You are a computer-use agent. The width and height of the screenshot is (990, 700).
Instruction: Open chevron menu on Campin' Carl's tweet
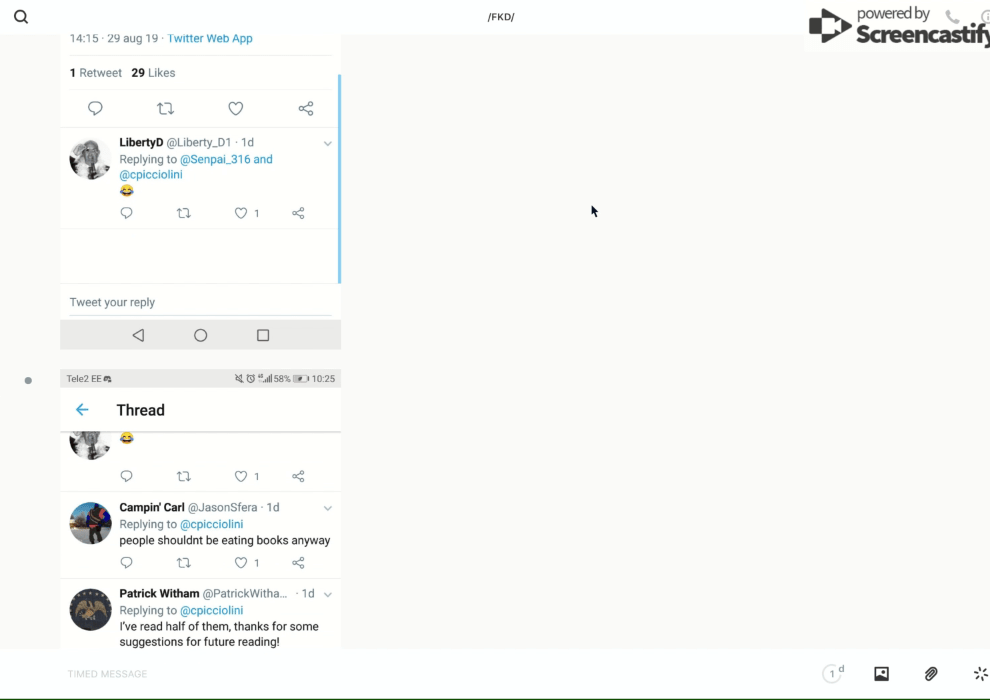click(327, 508)
